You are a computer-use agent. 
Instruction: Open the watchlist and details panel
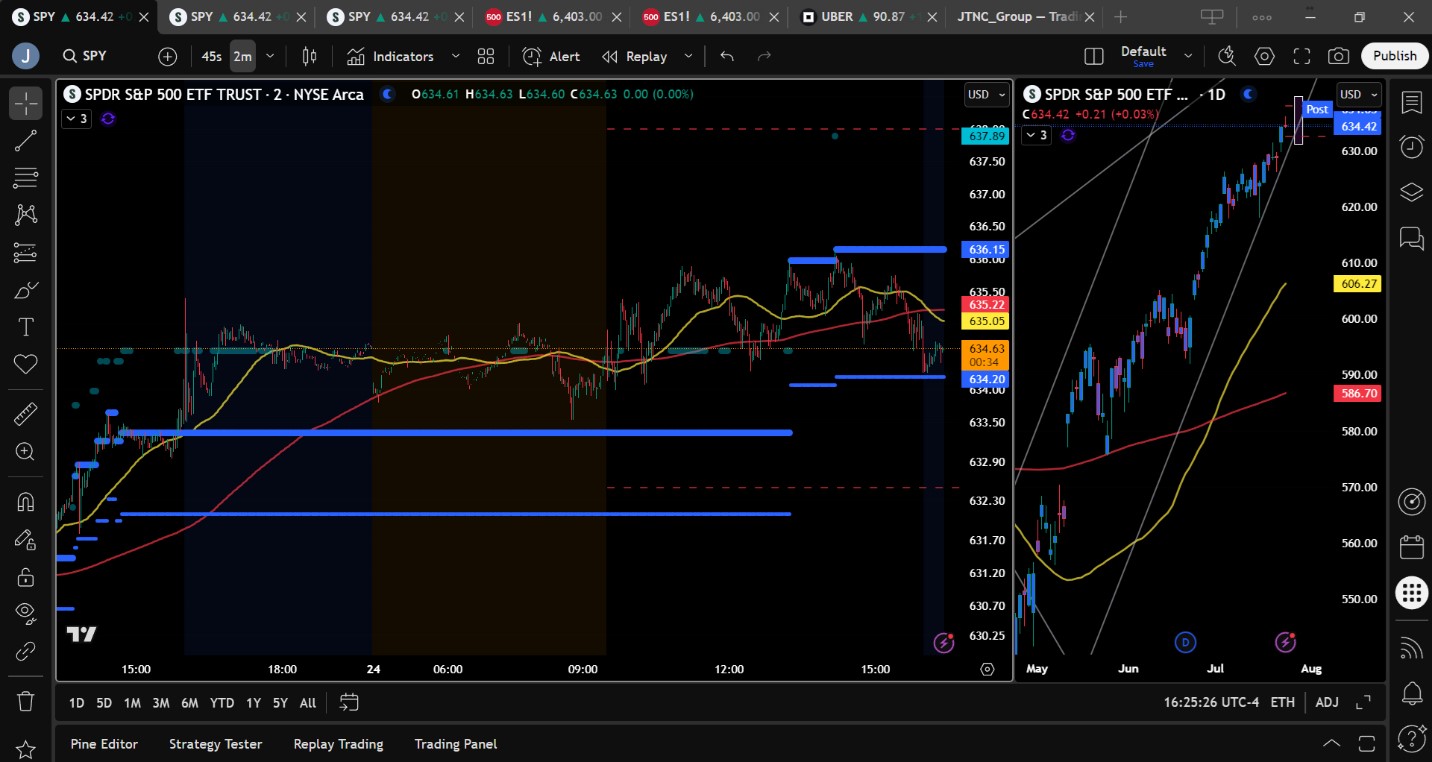tap(1412, 103)
